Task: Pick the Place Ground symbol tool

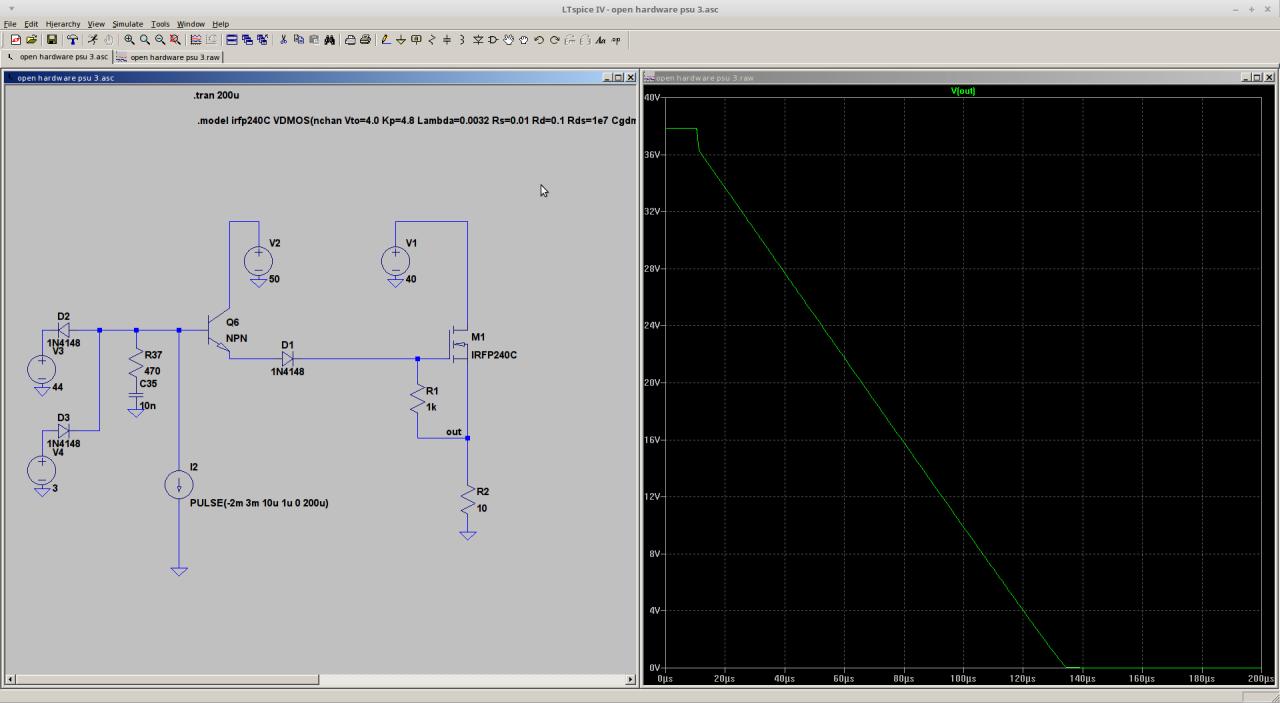Action: (401, 40)
